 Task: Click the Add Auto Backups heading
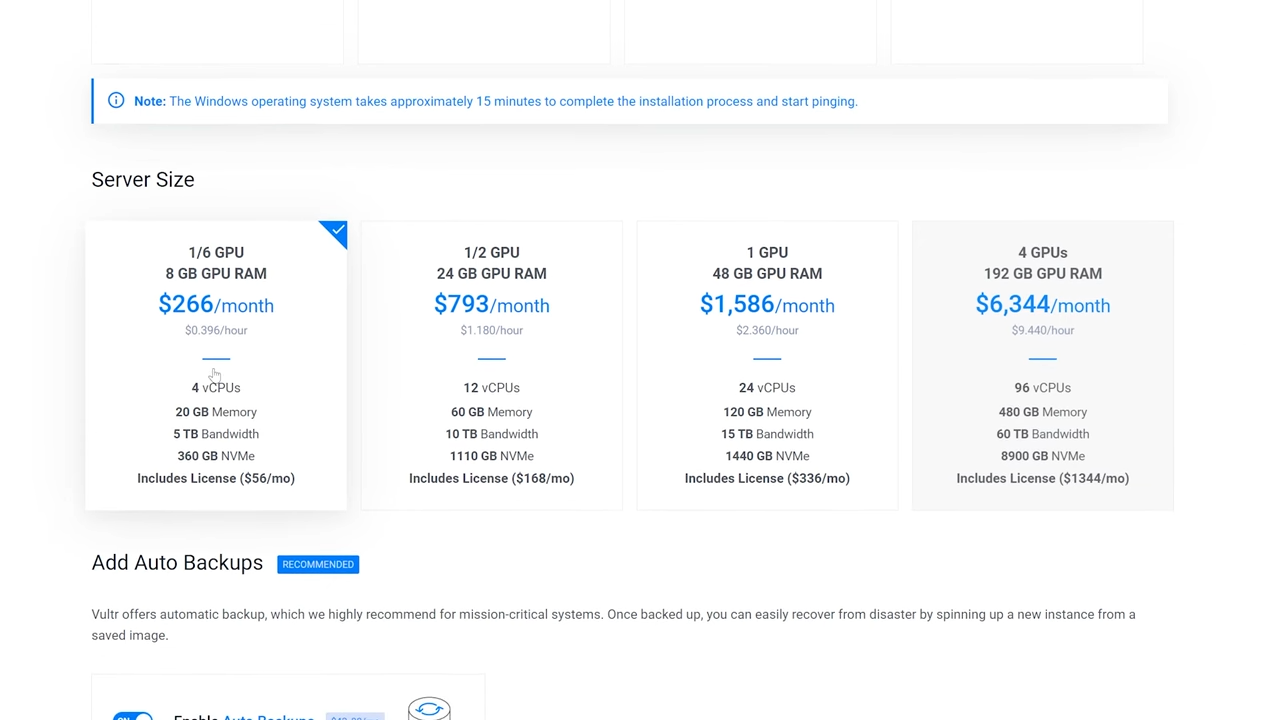pyautogui.click(x=177, y=563)
